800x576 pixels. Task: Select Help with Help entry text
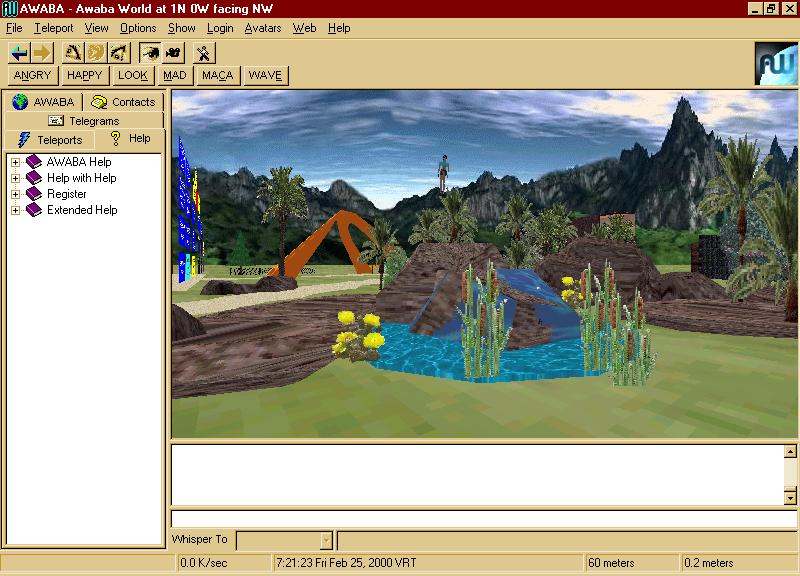(82, 178)
